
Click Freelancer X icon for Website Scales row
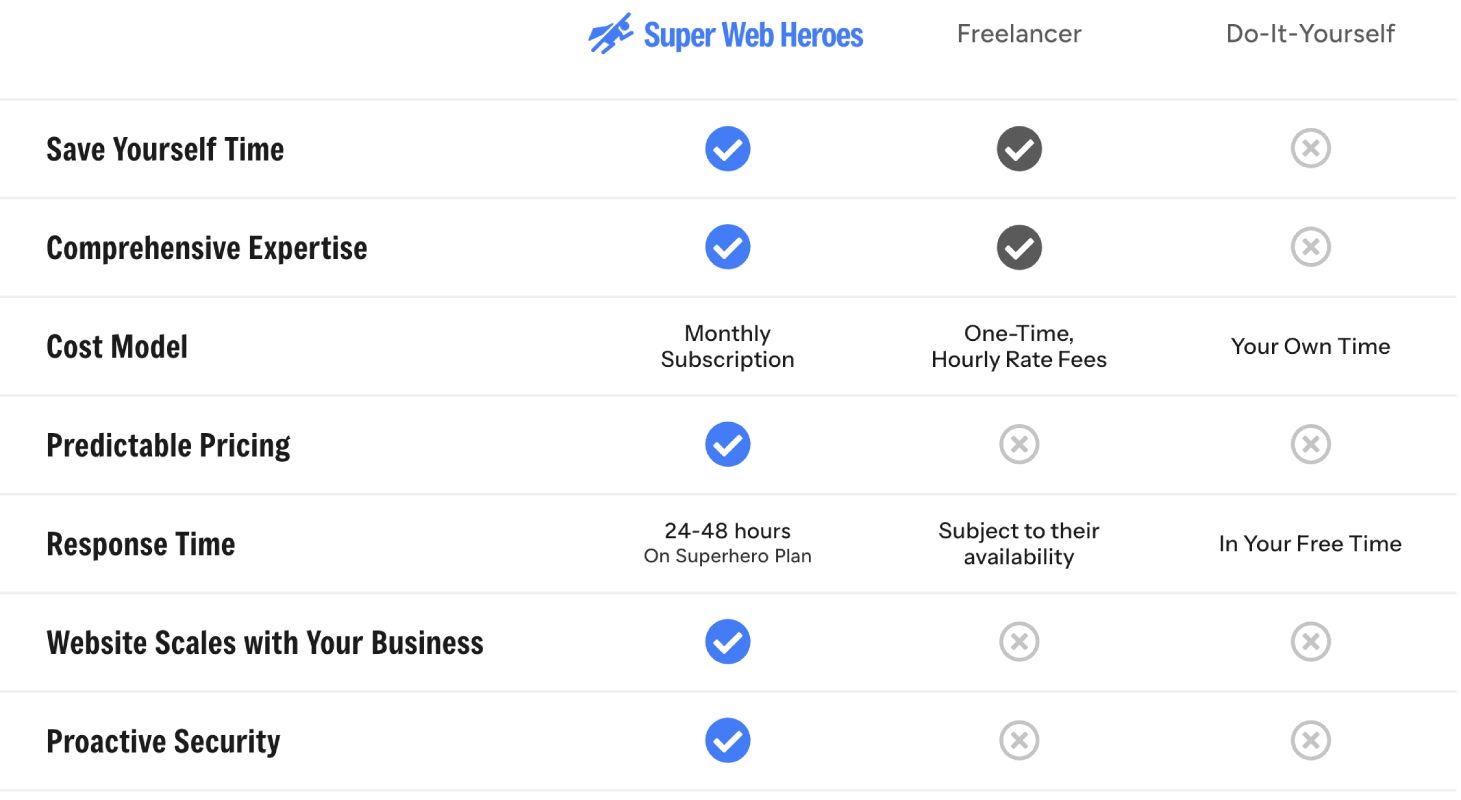pyautogui.click(x=1019, y=641)
